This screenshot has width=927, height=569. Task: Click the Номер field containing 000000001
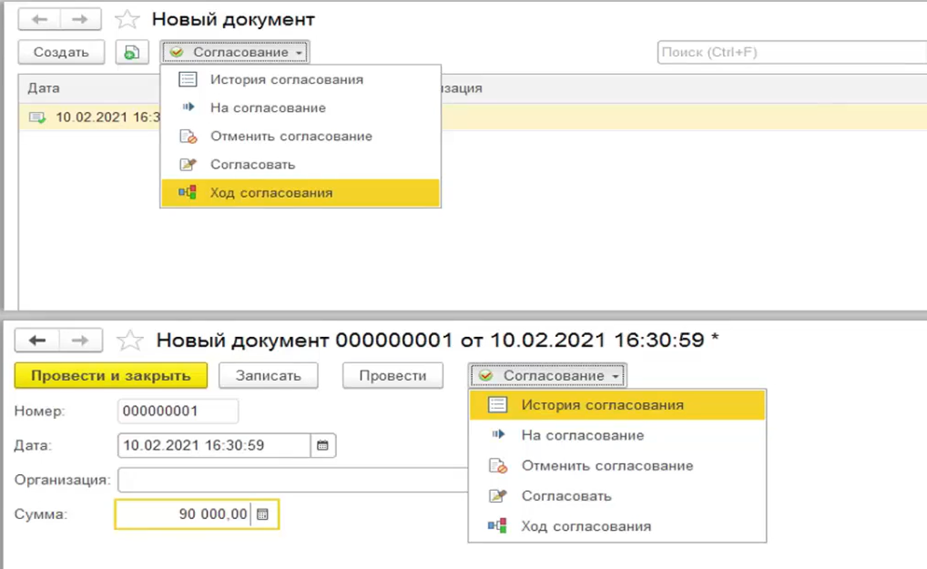coord(178,411)
